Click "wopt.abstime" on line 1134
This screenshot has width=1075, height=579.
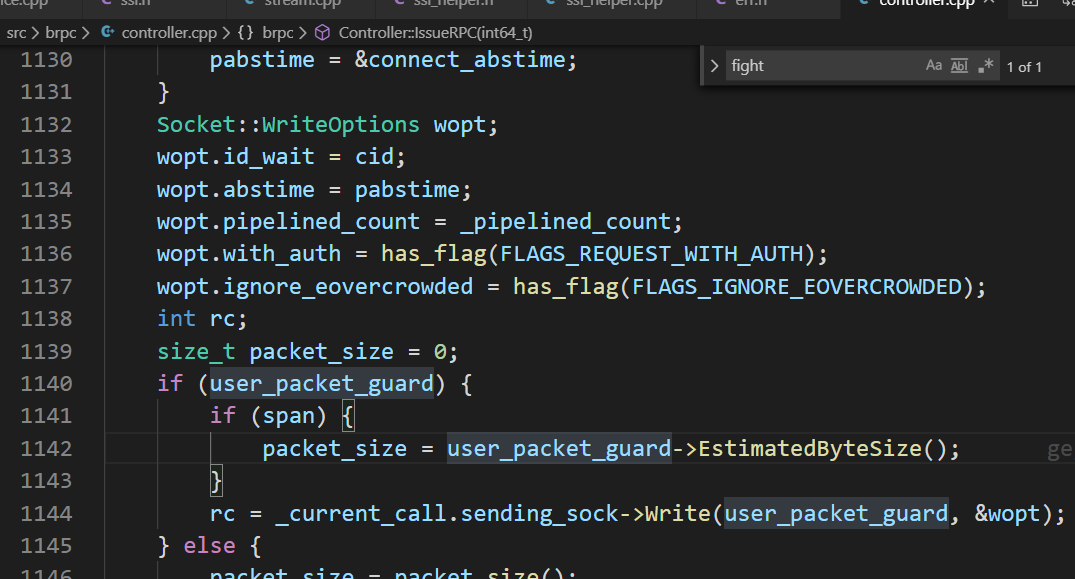tap(236, 190)
